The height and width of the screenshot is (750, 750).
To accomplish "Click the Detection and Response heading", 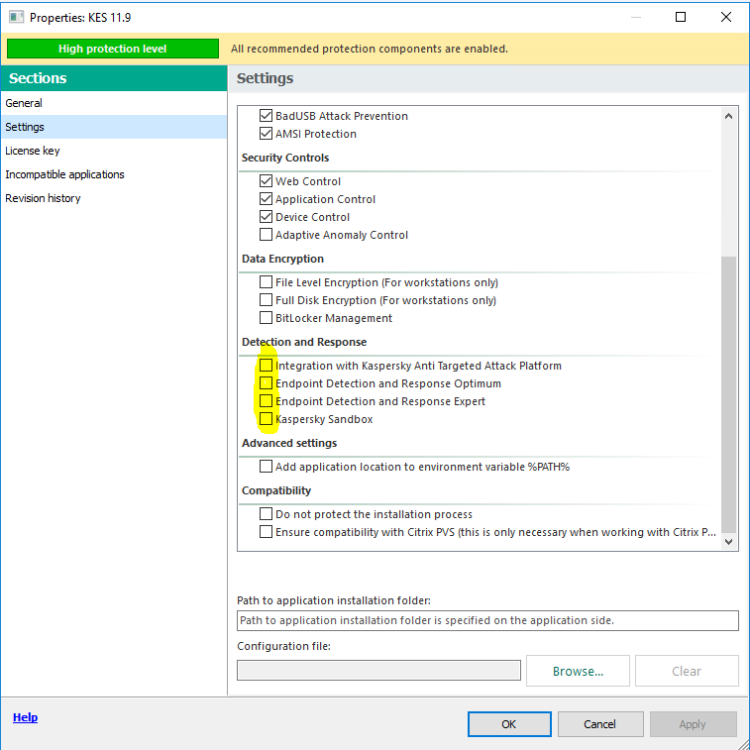I will pos(304,342).
